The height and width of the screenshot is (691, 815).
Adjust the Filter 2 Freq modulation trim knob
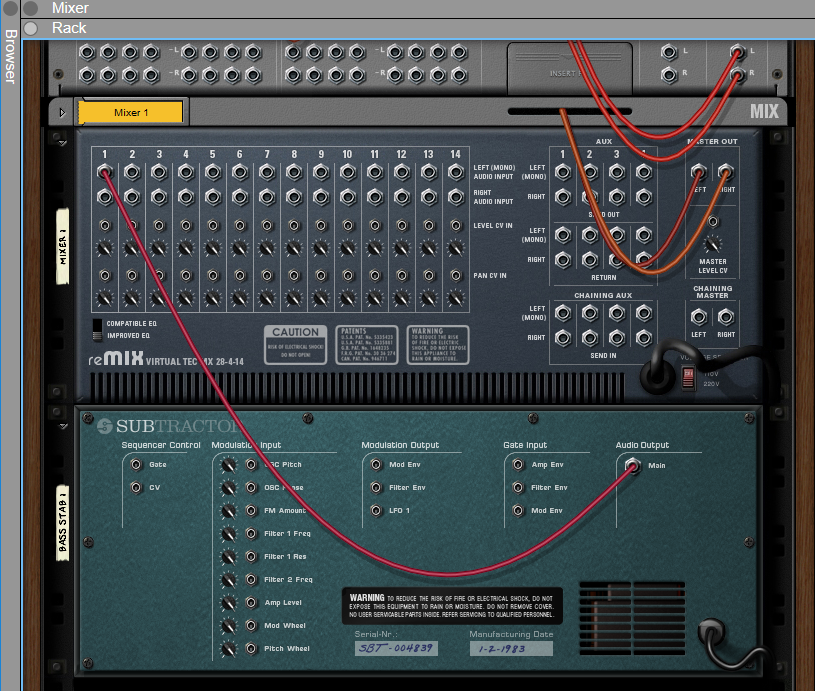click(229, 580)
